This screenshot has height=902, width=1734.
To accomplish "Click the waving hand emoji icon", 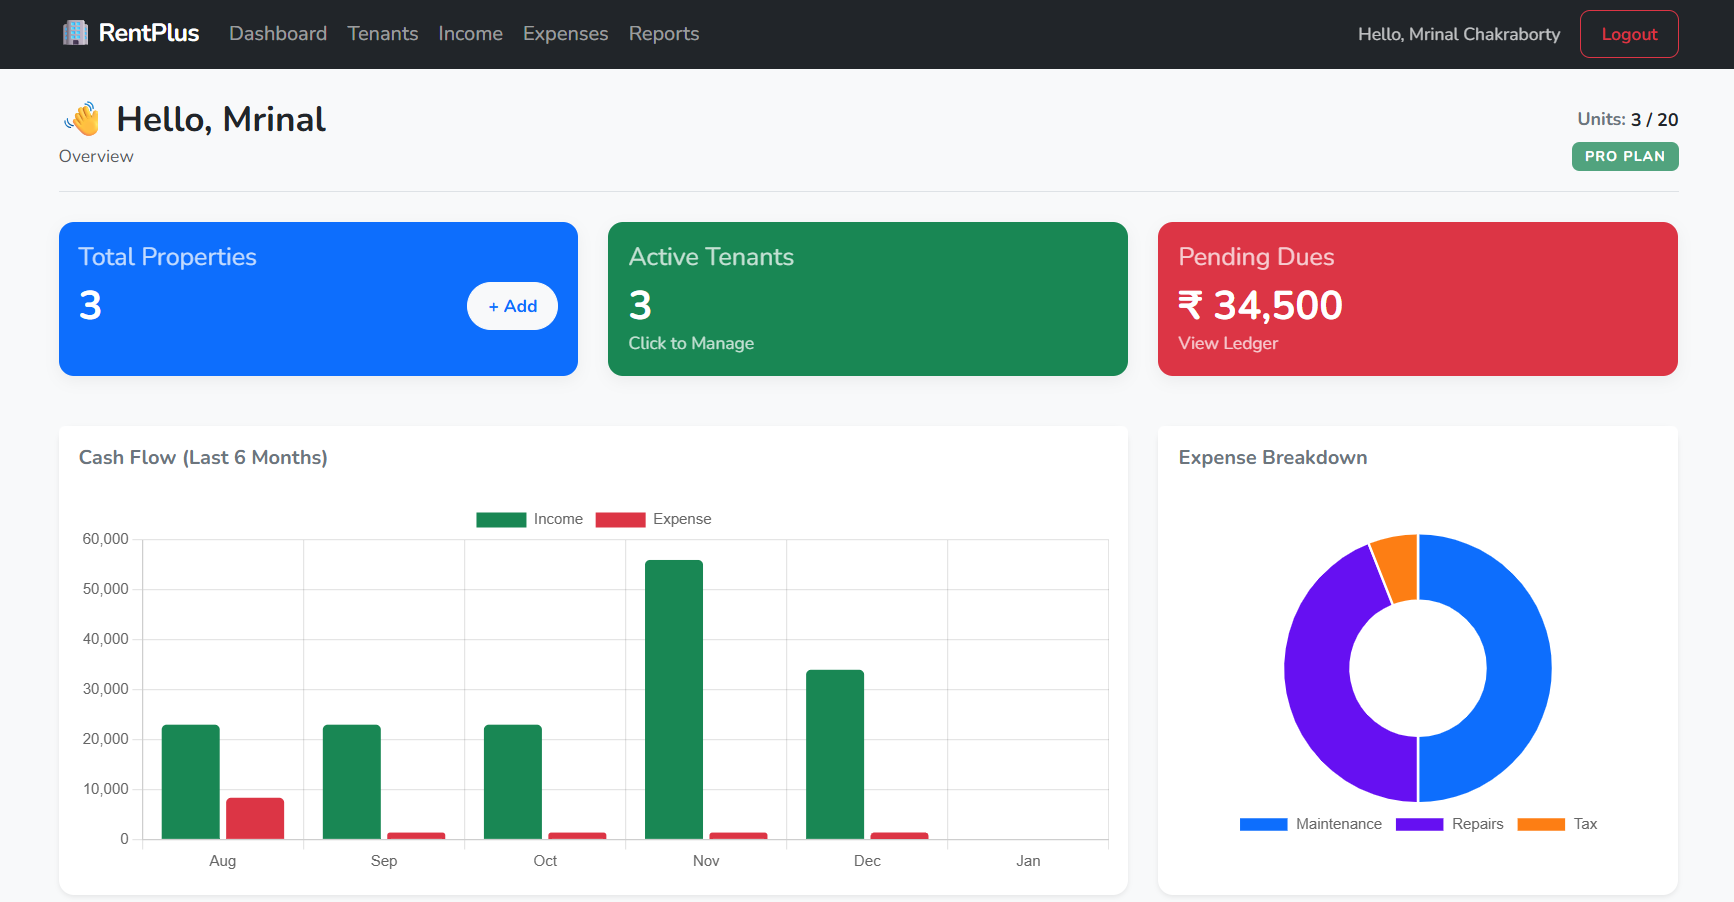I will (83, 119).
